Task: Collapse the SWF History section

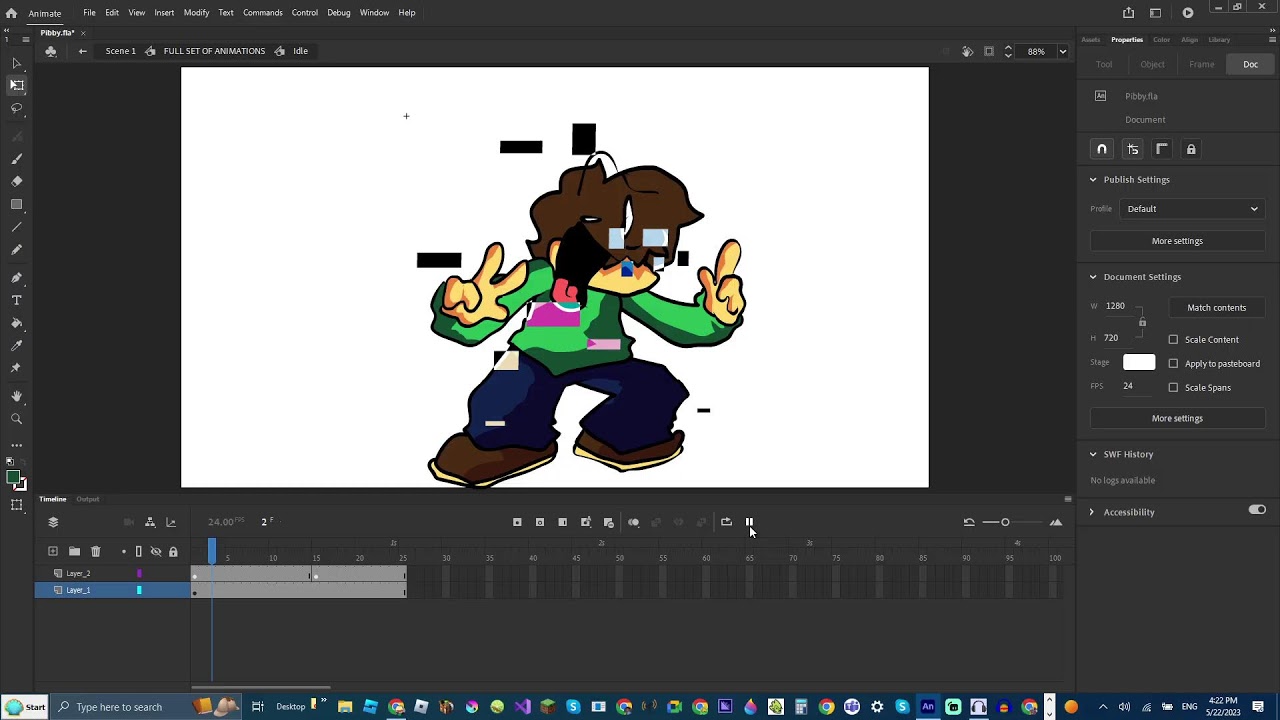Action: 1093,454
